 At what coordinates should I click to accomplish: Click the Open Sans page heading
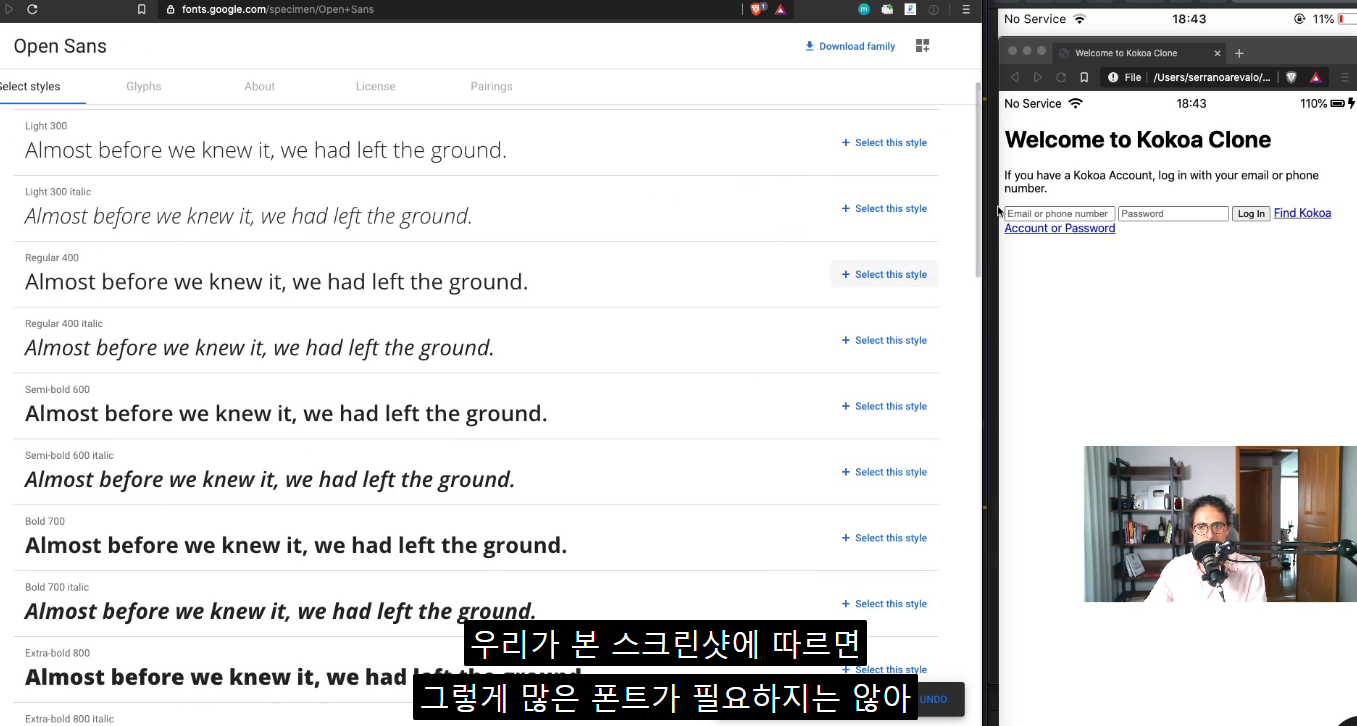click(60, 46)
